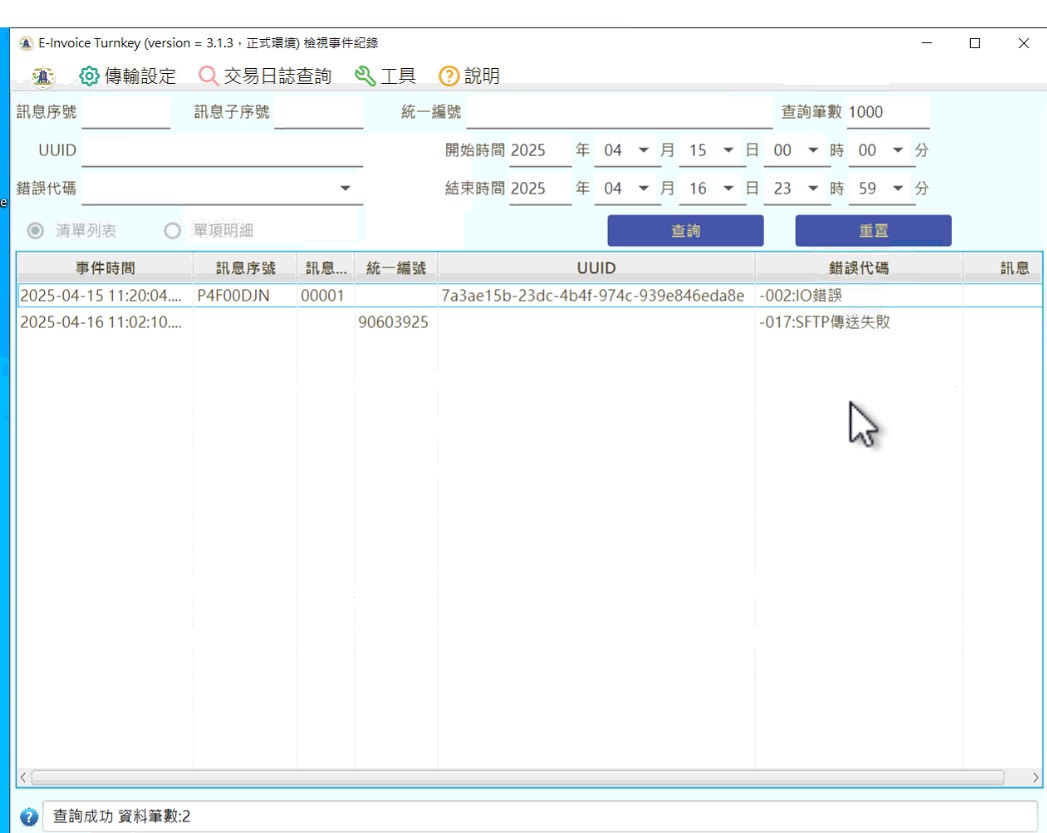Viewport: 1047px width, 833px height.
Task: Click the gear icon for 傳輸設定
Action: tap(89, 76)
